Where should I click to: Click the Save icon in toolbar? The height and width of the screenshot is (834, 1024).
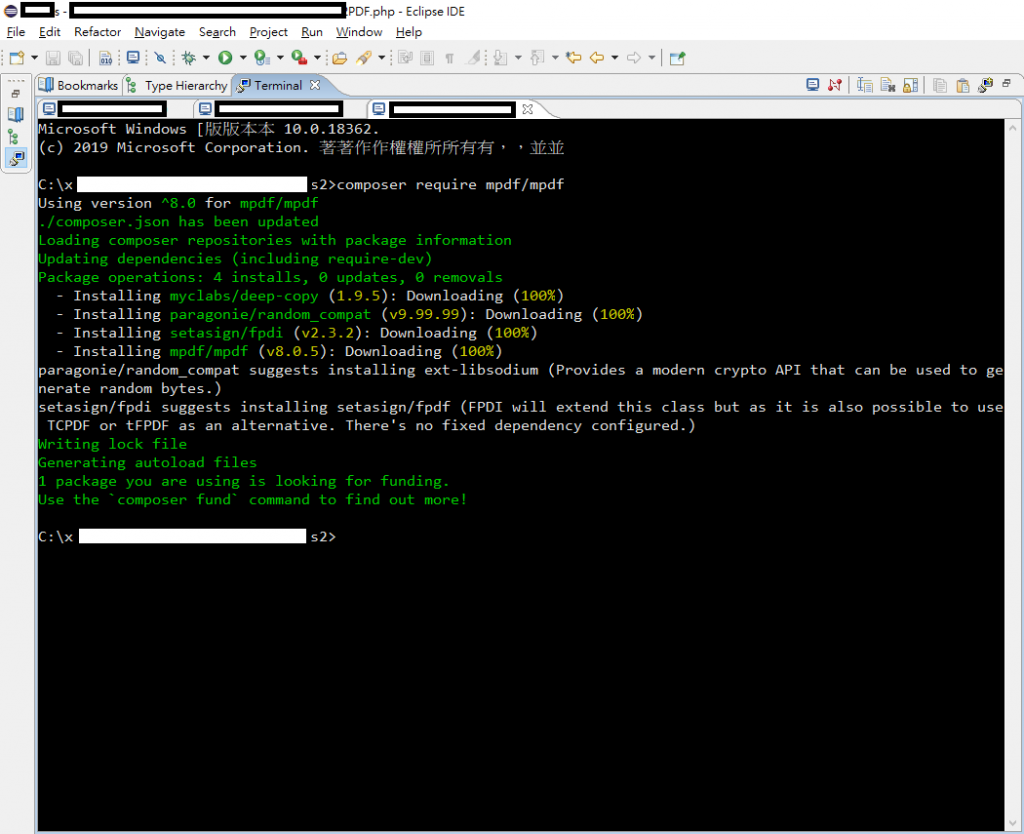click(x=53, y=58)
